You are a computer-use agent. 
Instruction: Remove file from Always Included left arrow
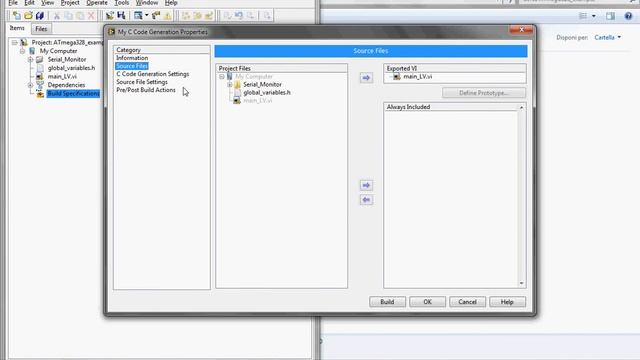pyautogui.click(x=366, y=200)
